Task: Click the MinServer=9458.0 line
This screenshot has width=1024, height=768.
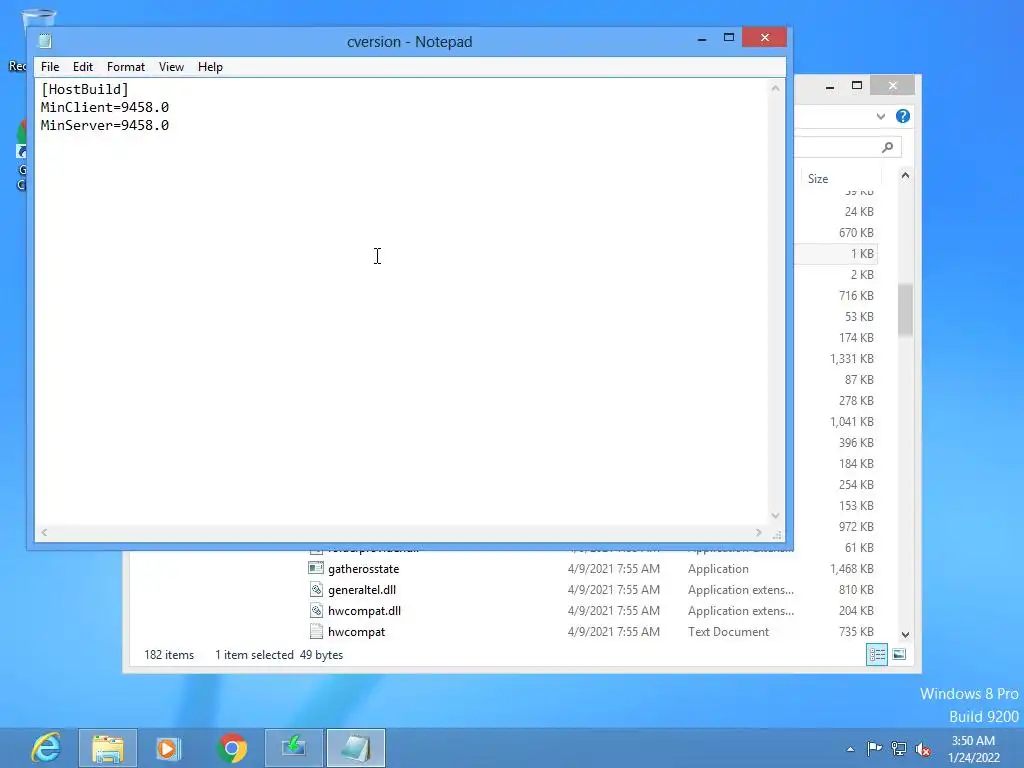Action: pyautogui.click(x=104, y=125)
